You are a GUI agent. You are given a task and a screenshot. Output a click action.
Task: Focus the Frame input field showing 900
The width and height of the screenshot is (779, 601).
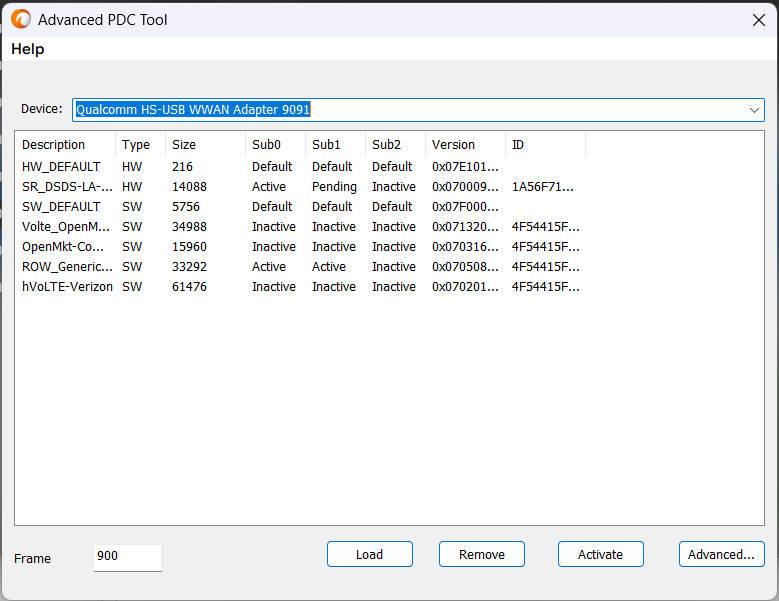[128, 557]
